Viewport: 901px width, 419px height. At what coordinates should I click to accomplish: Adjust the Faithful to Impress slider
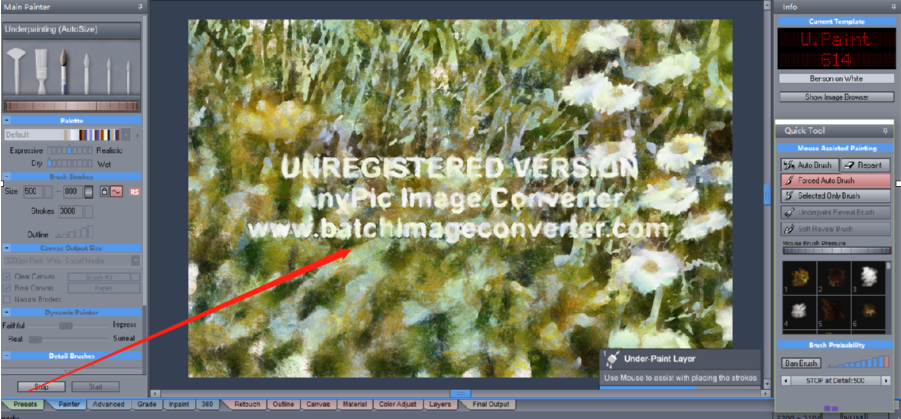(x=69, y=325)
